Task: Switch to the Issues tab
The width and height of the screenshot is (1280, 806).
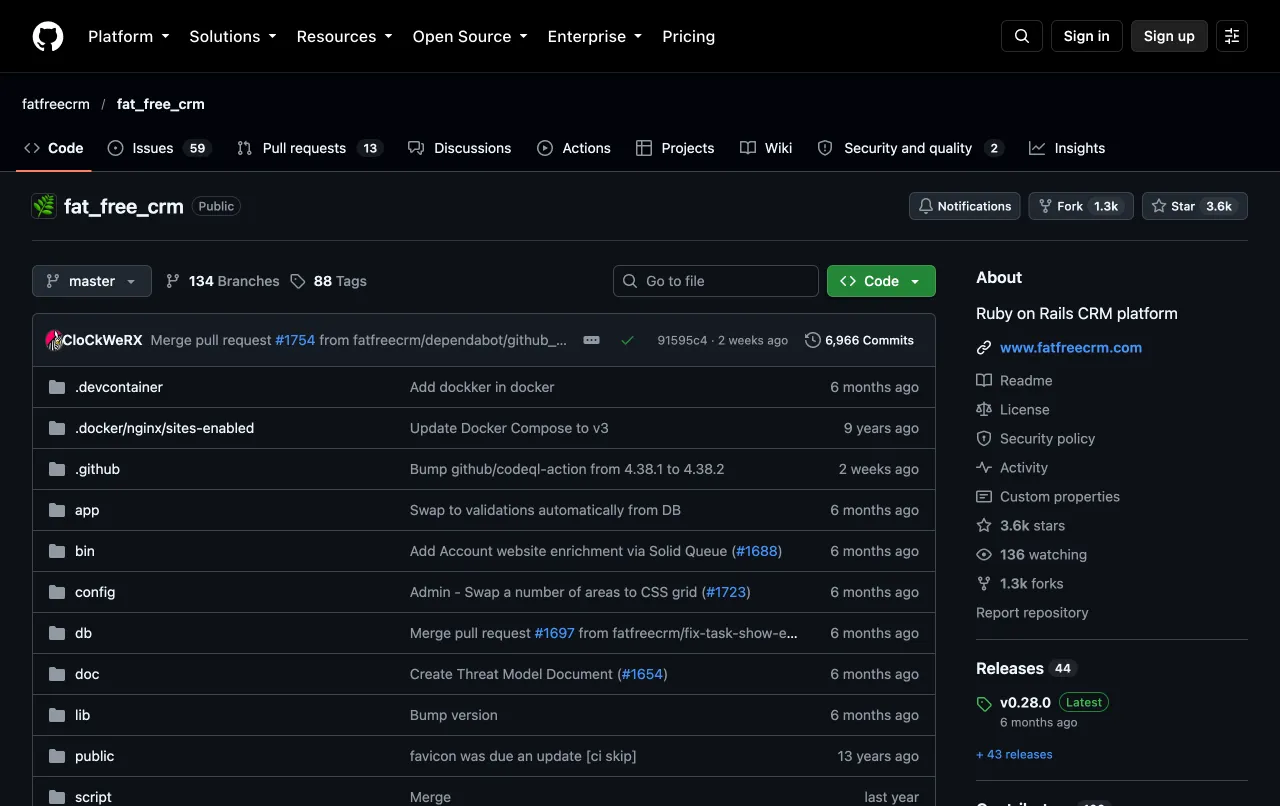Action: [x=159, y=148]
